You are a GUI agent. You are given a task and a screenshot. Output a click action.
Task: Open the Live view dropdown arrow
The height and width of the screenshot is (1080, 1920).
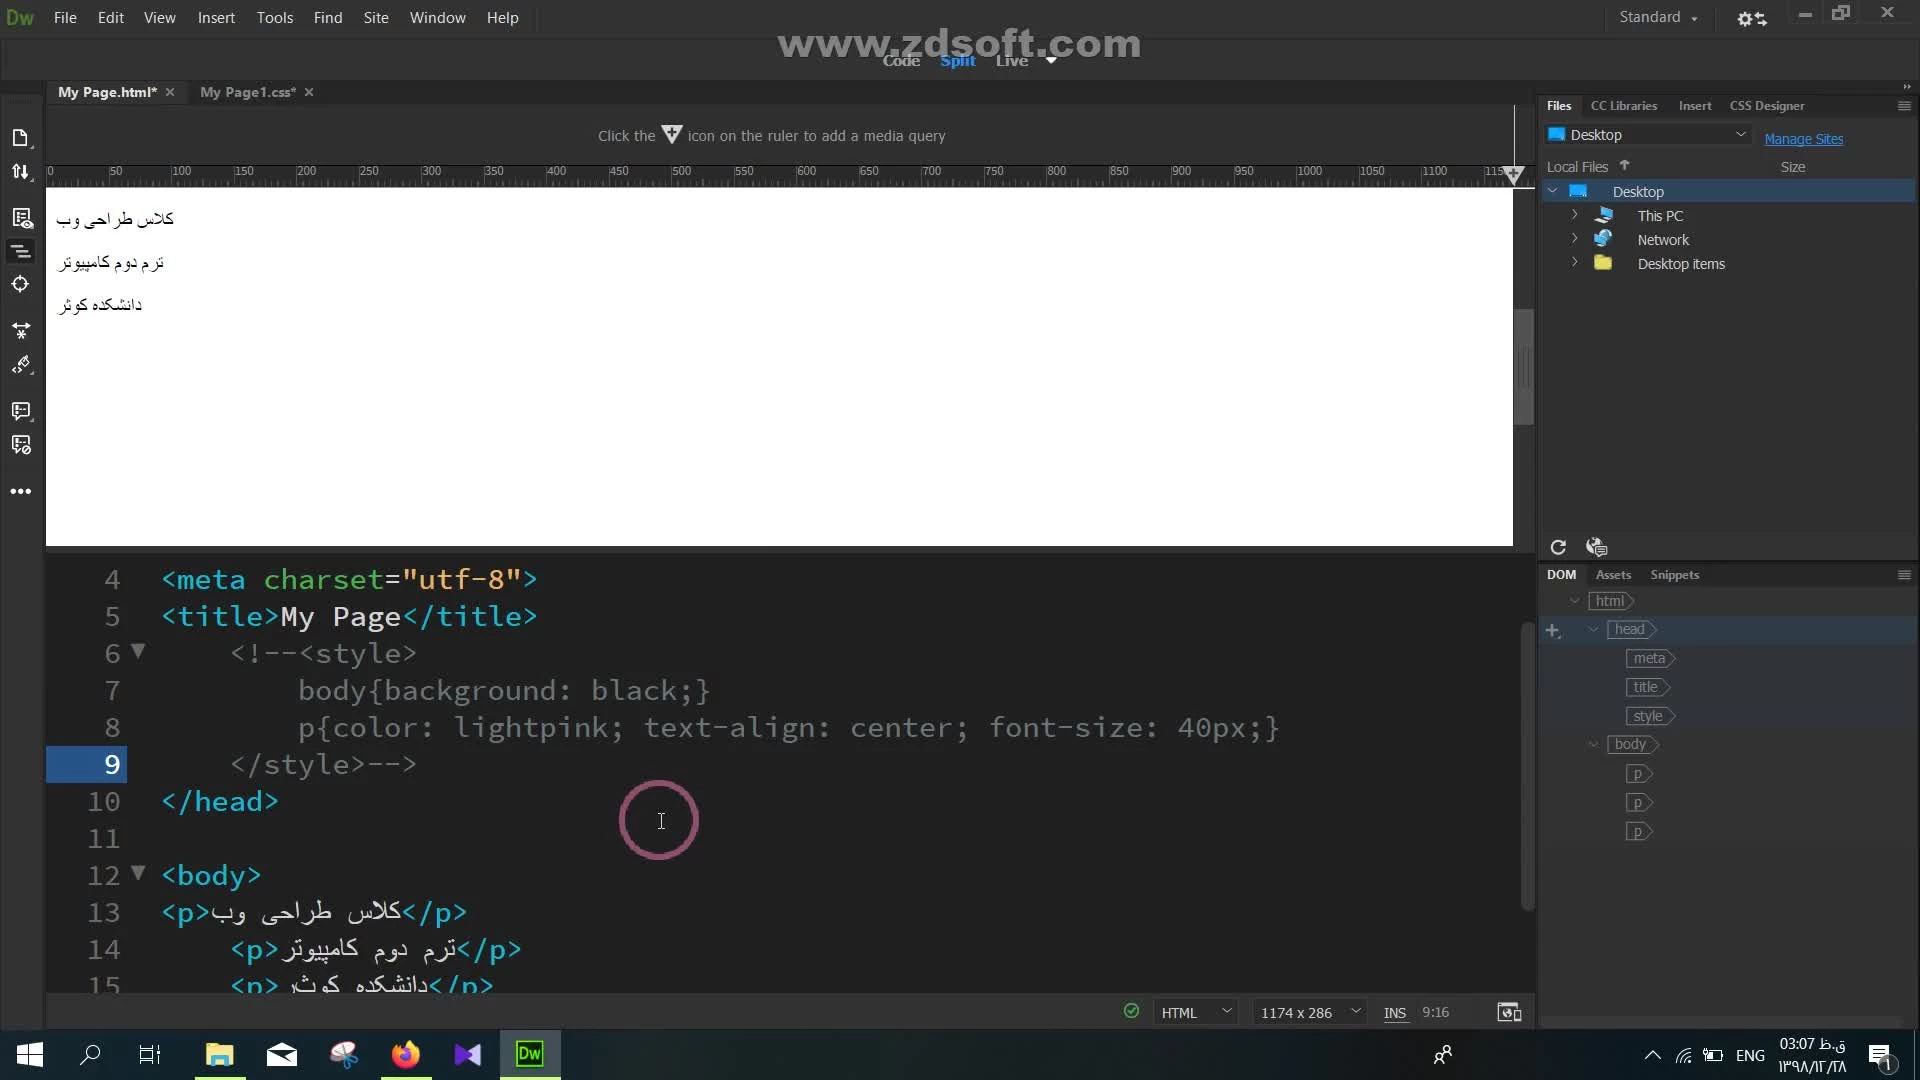[x=1051, y=61]
